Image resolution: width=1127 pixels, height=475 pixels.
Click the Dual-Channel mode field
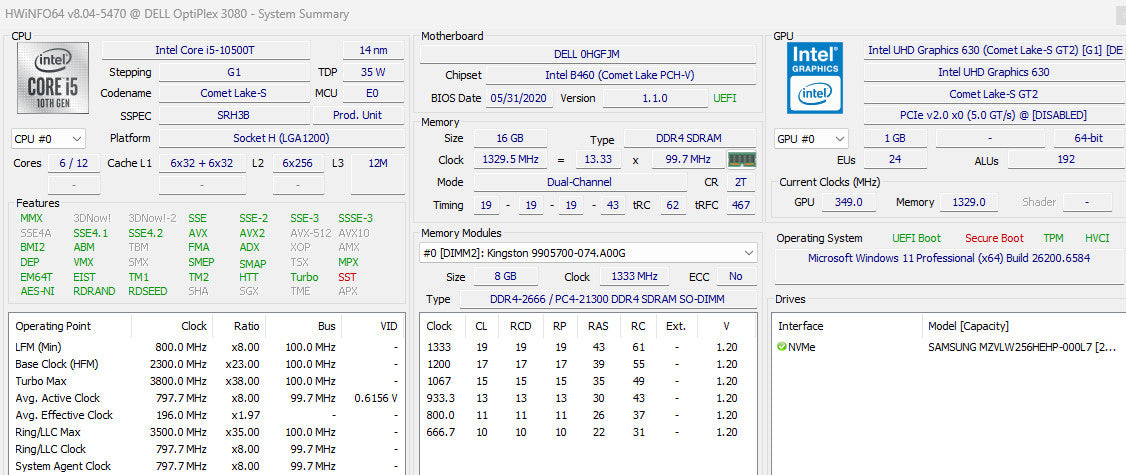pos(579,183)
